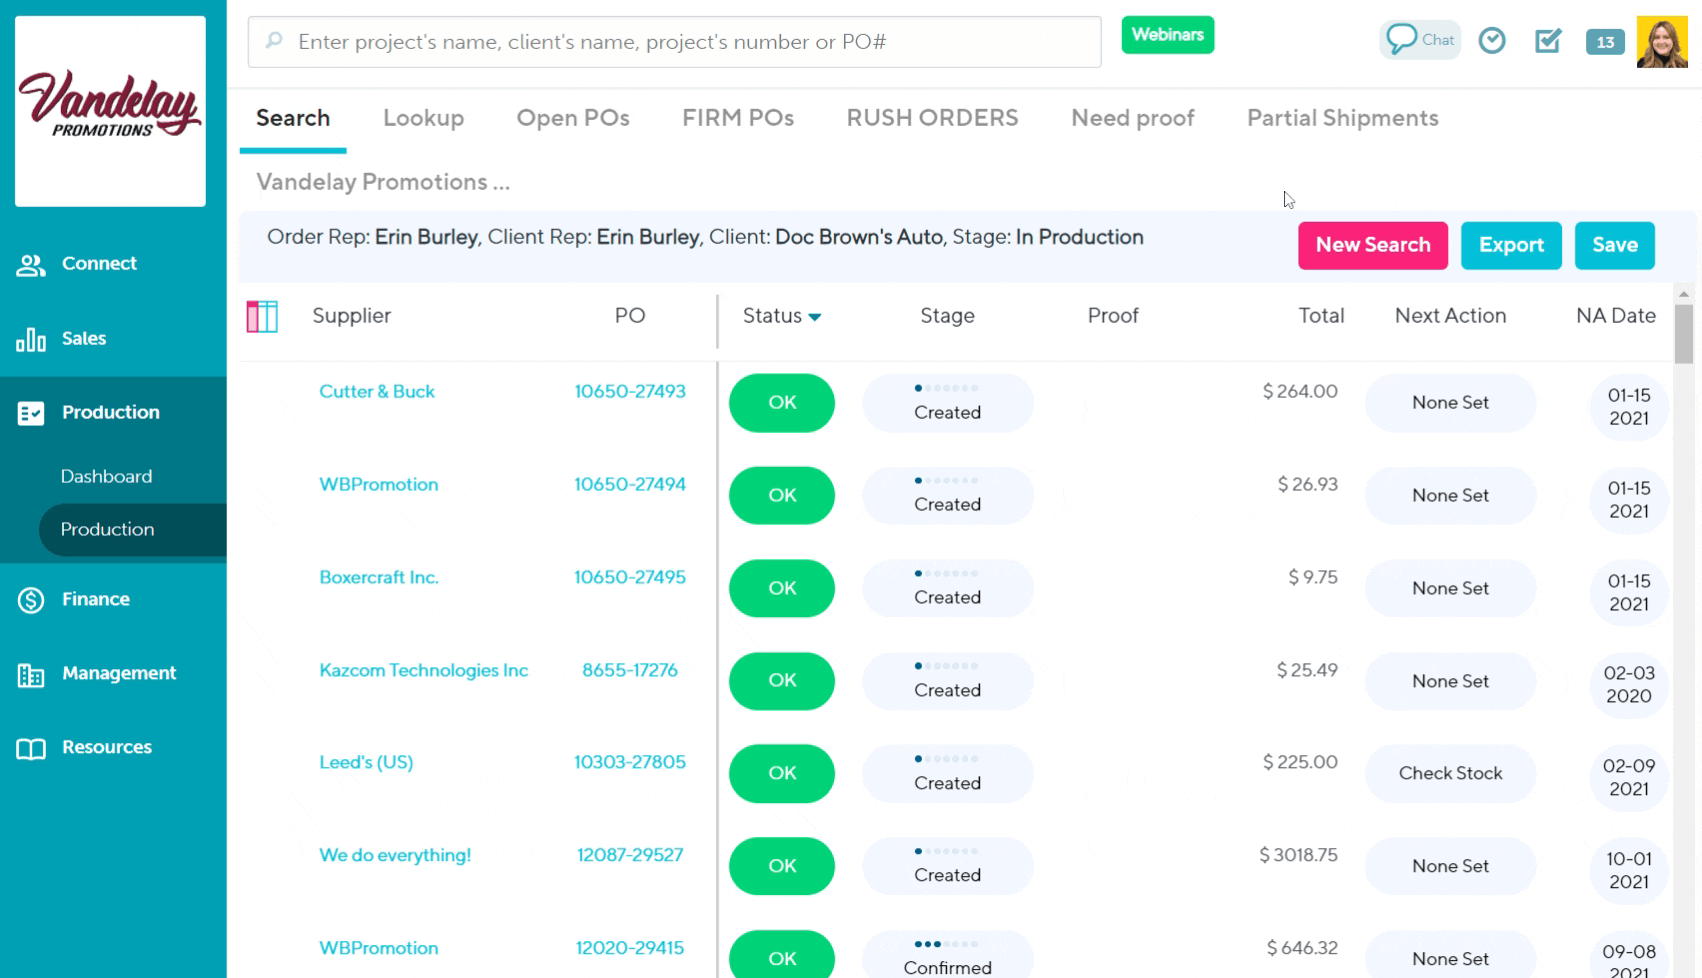Open Finance section in the sidebar

pyautogui.click(x=95, y=599)
